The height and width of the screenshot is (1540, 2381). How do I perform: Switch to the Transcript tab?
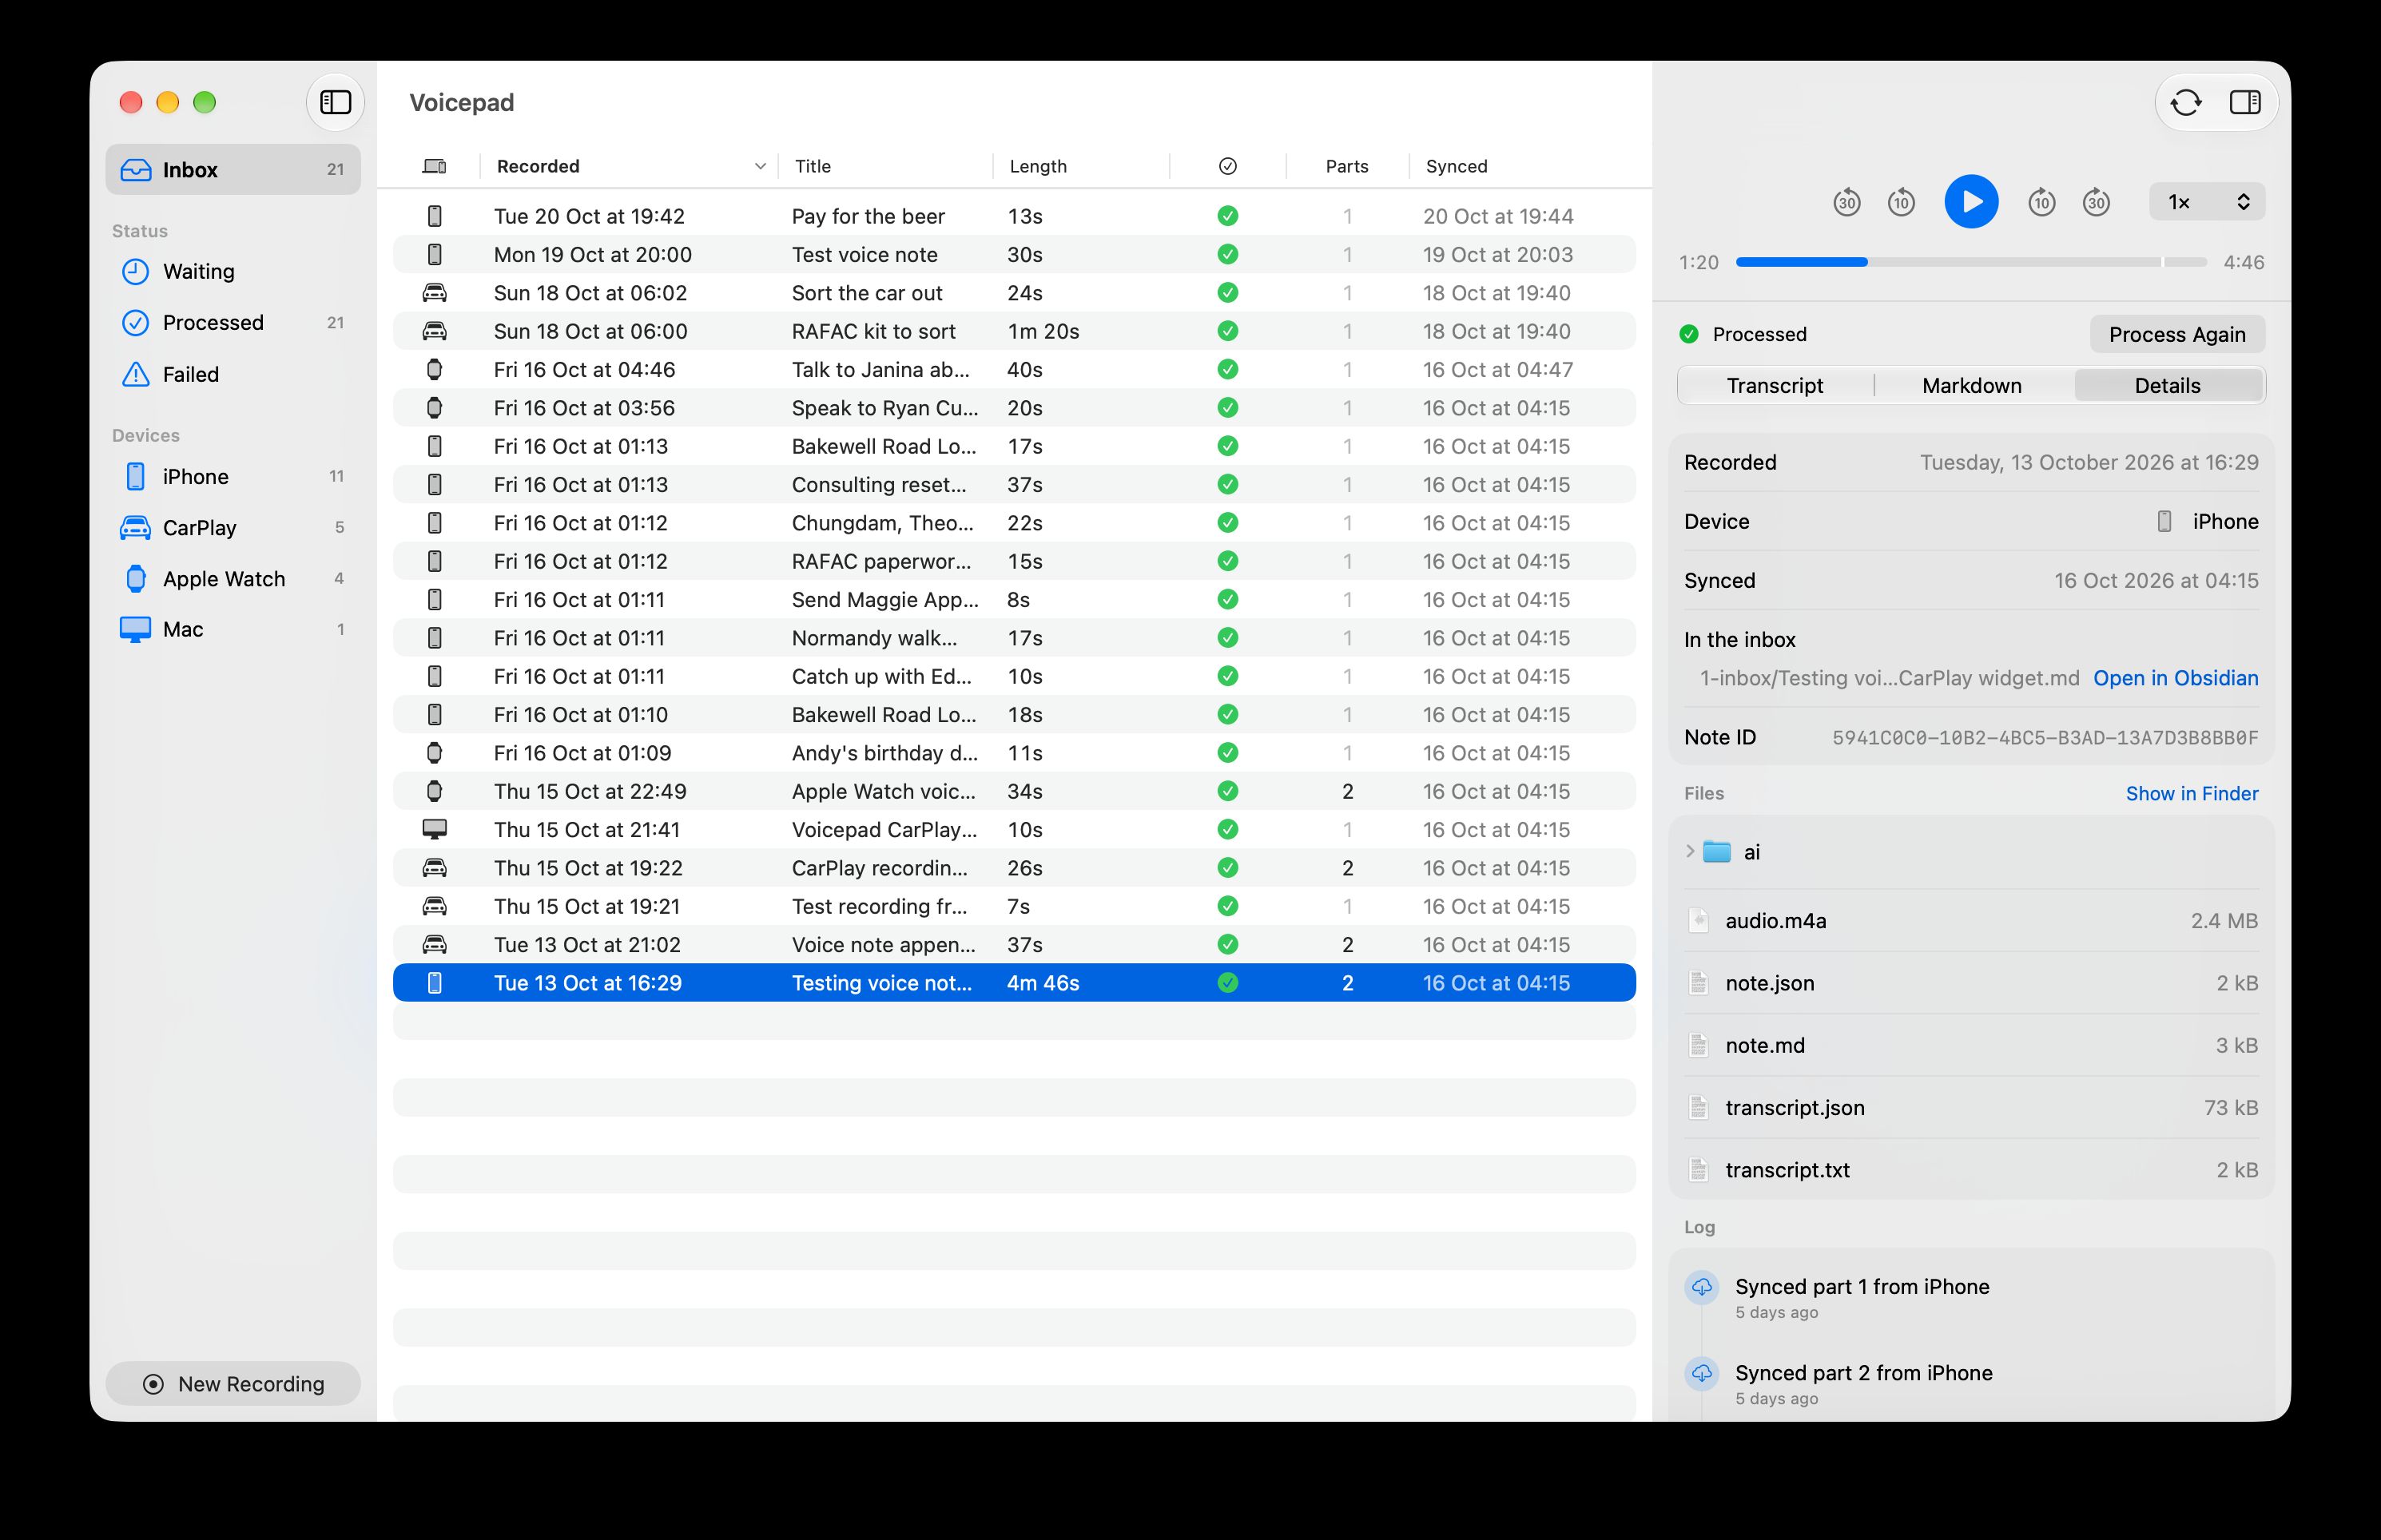[1775, 386]
